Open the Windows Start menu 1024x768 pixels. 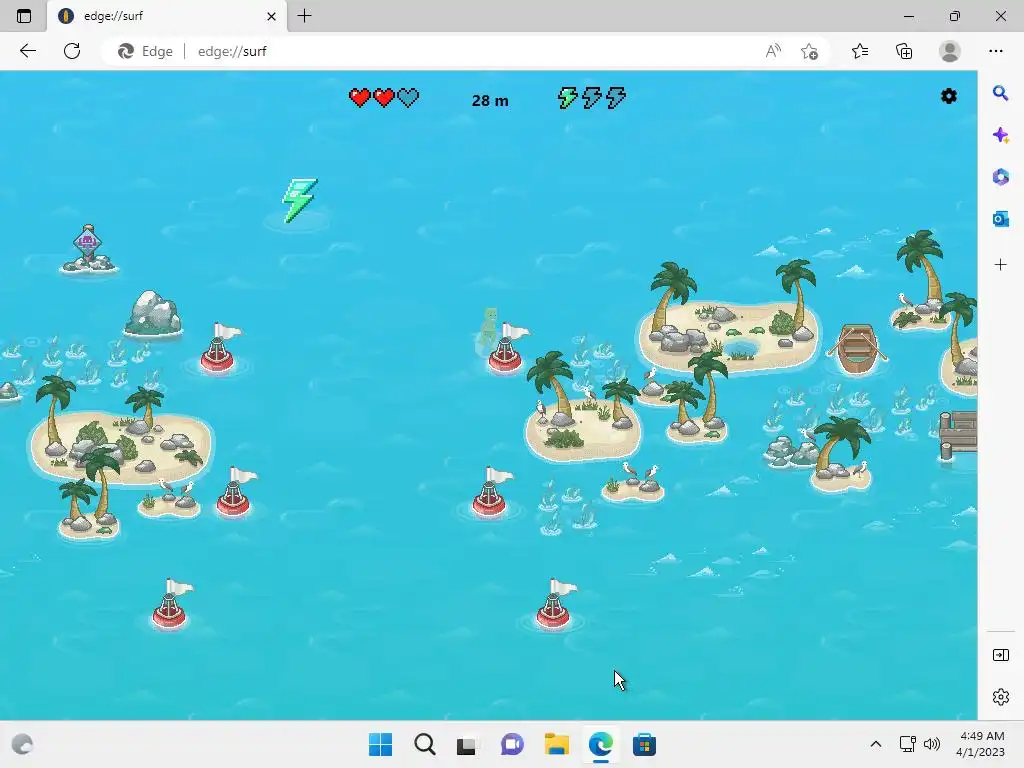click(x=380, y=744)
